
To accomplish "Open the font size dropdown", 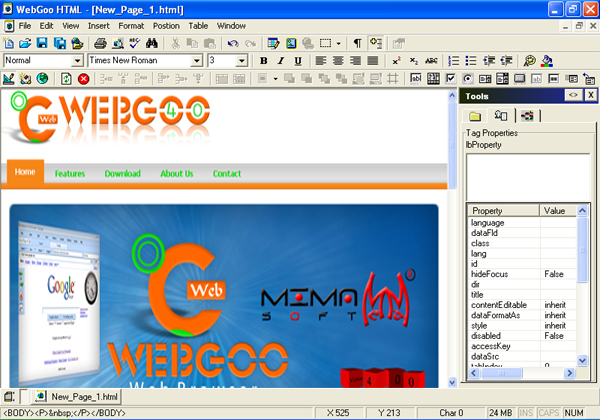I will (241, 61).
